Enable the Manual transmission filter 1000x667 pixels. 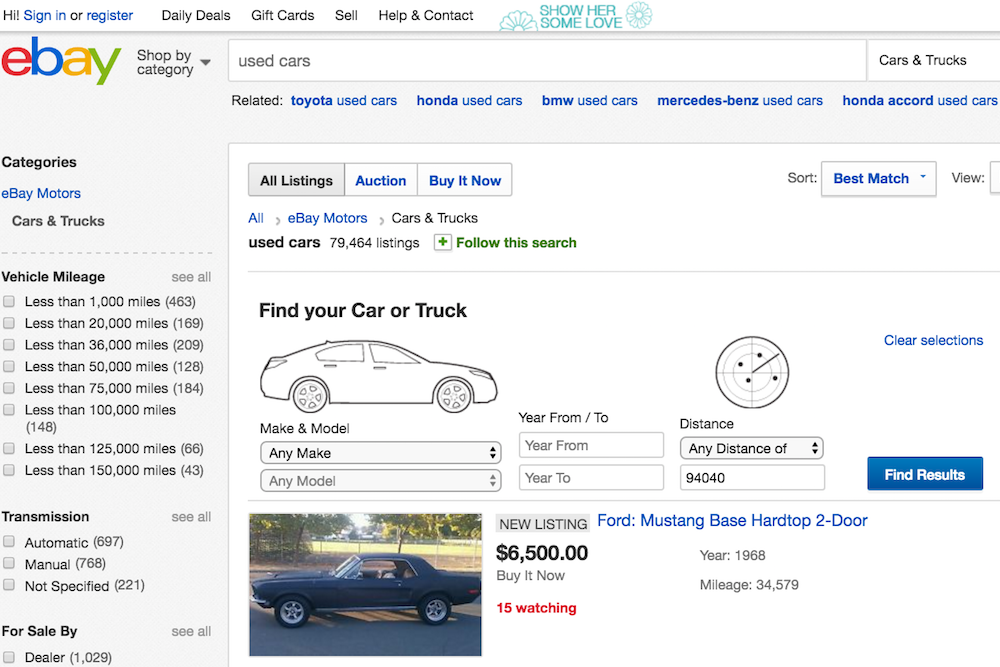pyautogui.click(x=9, y=563)
